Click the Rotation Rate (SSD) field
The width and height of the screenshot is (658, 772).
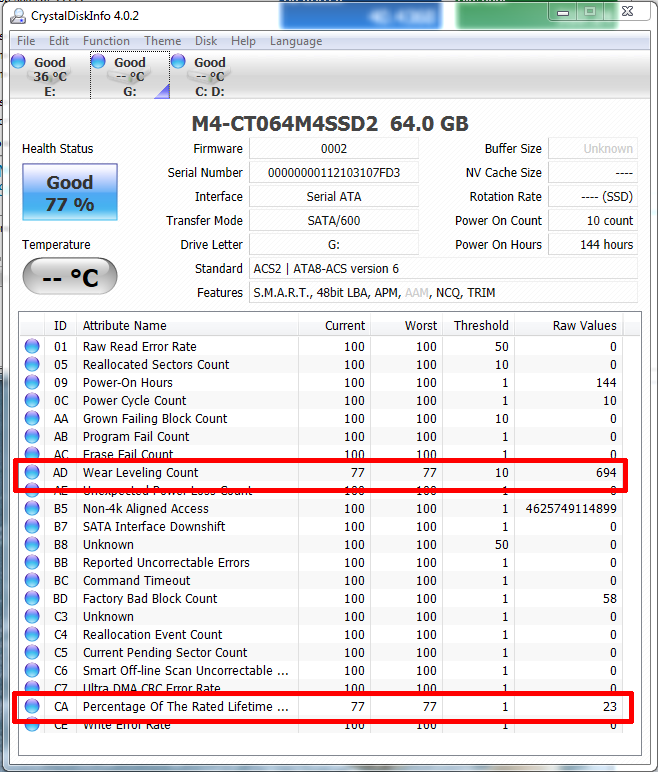593,197
